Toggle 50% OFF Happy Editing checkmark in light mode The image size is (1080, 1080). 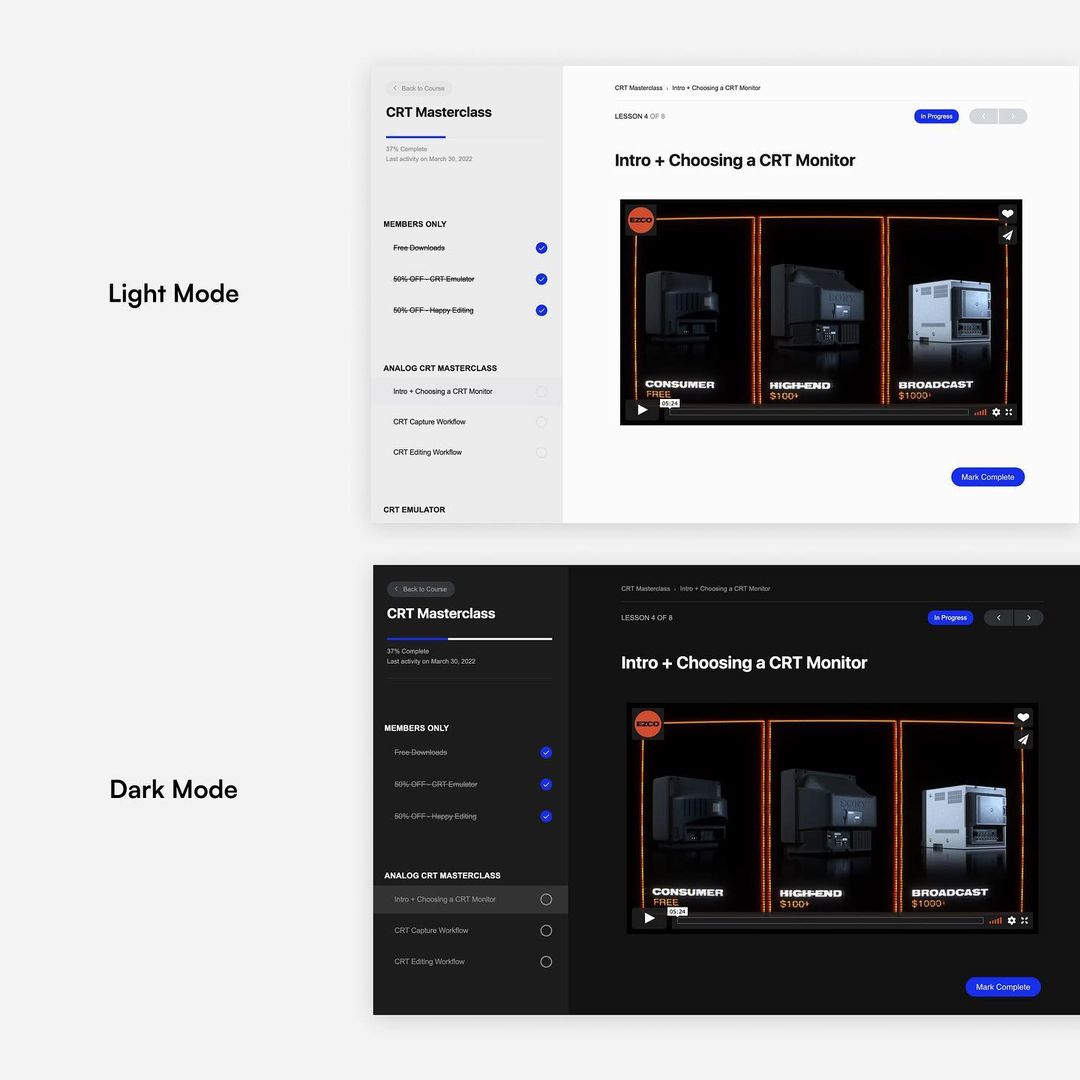(x=541, y=311)
